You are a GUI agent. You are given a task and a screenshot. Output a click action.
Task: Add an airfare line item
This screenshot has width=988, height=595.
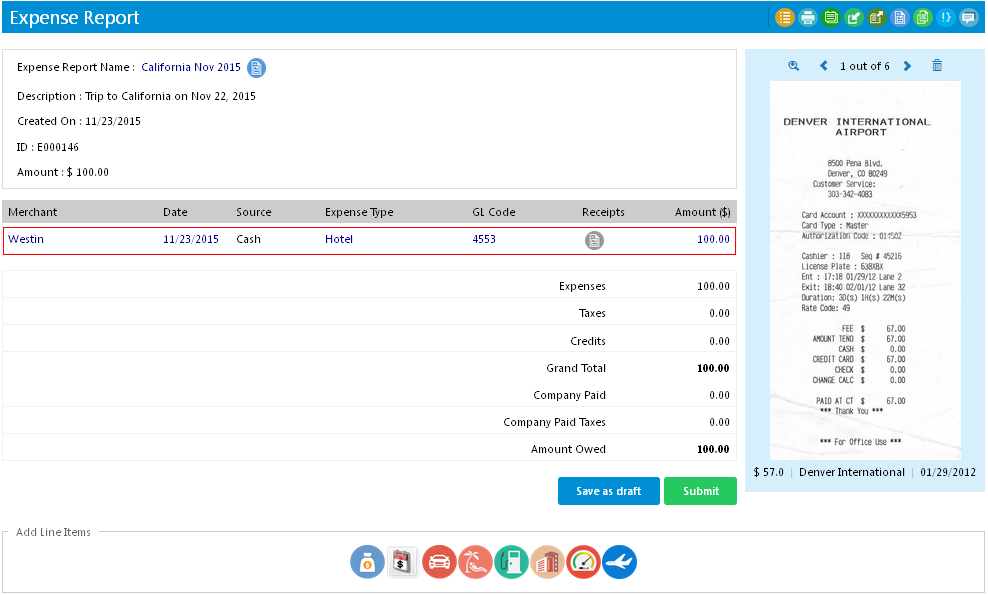pyautogui.click(x=619, y=562)
